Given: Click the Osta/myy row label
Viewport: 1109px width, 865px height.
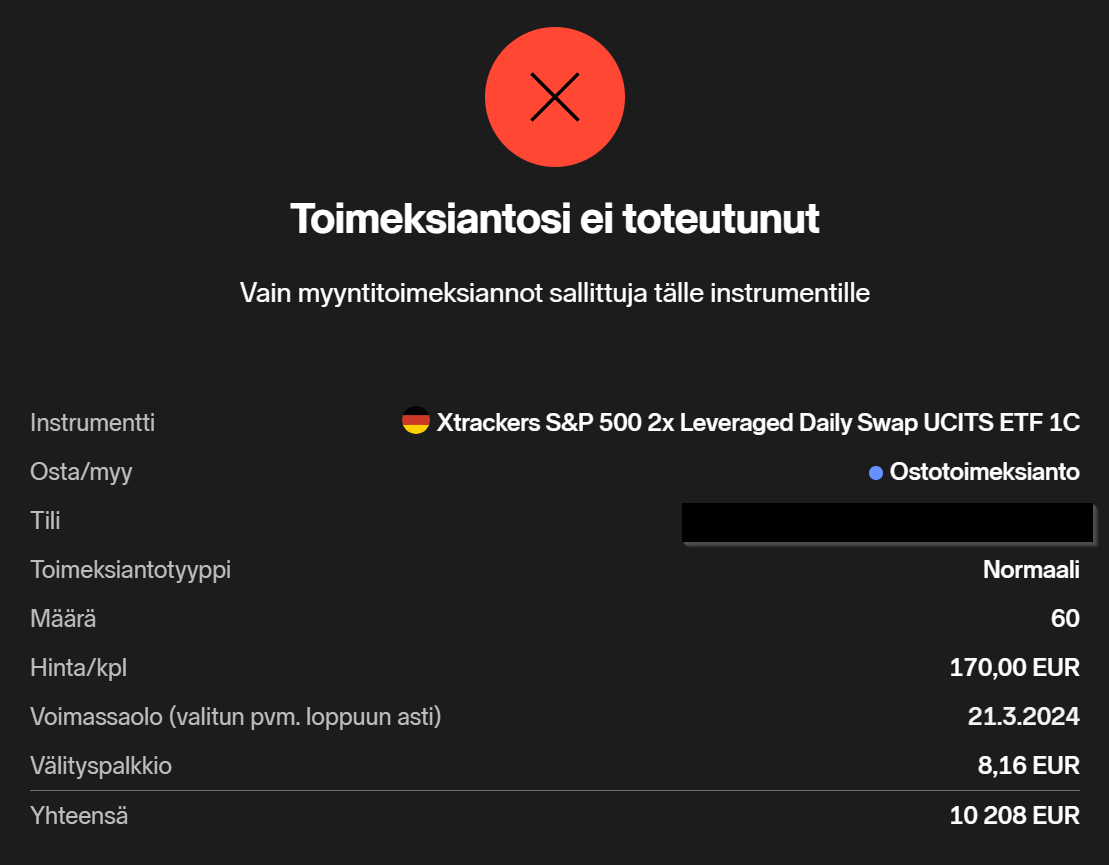Looking at the screenshot, I should tap(81, 472).
